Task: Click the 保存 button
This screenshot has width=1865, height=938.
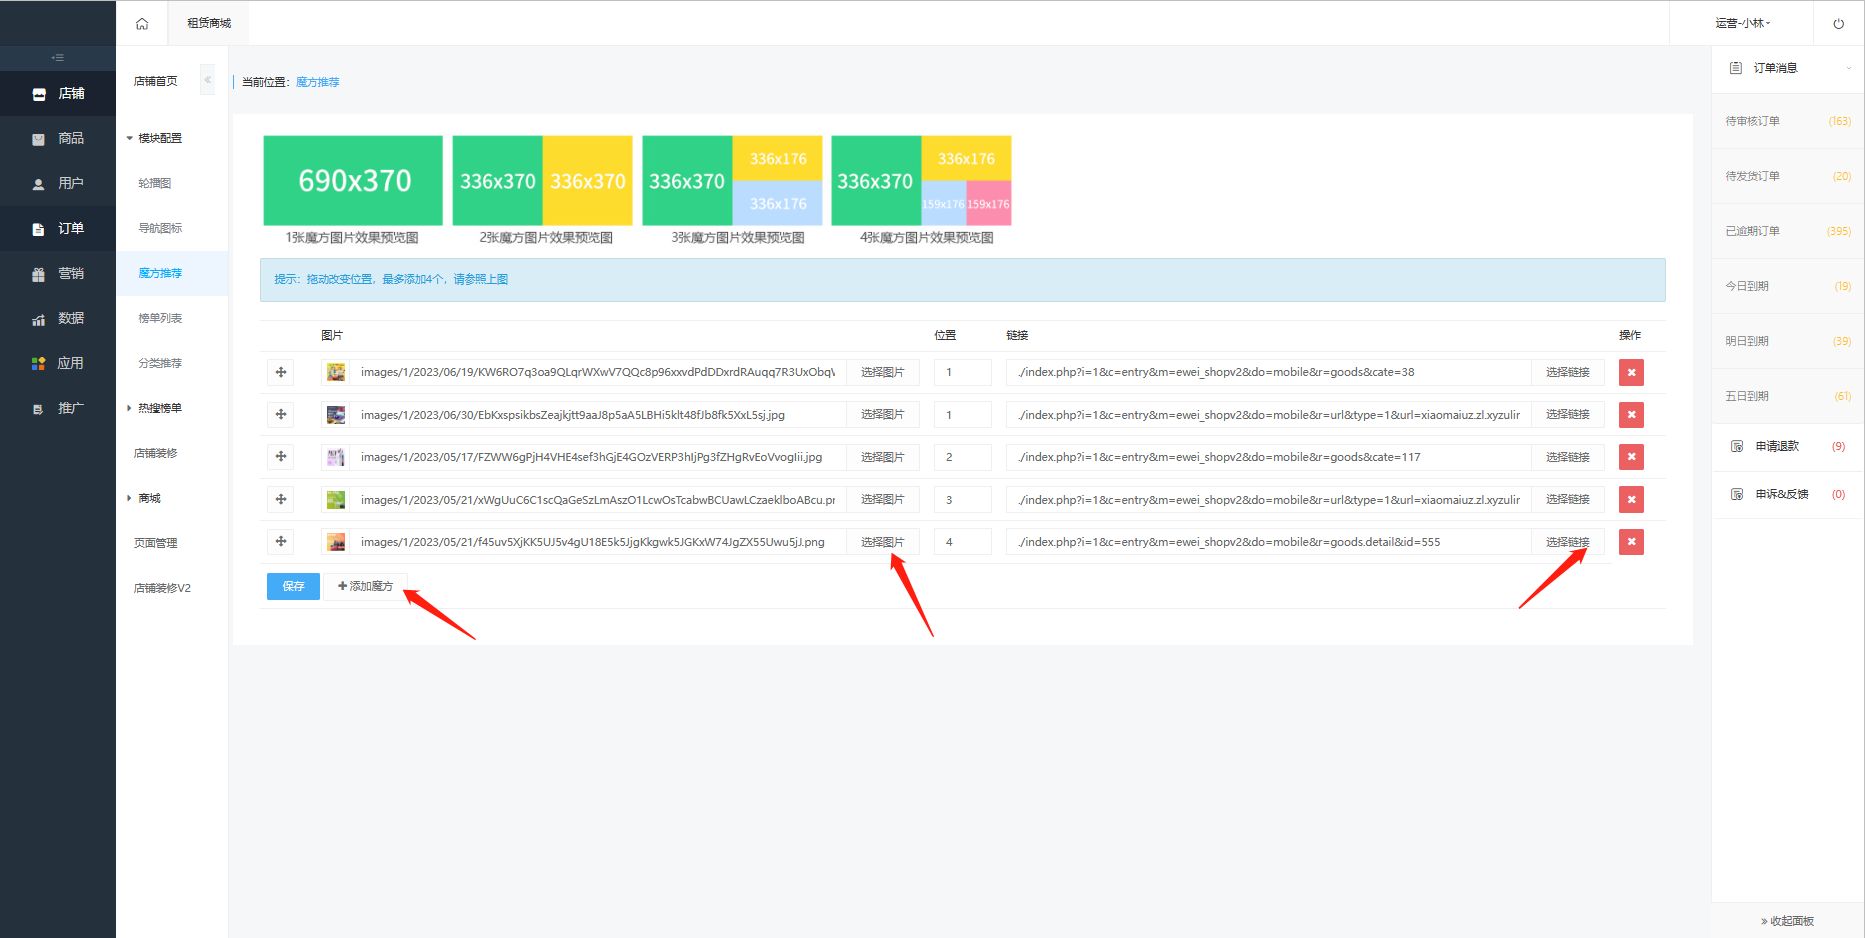Action: click(x=293, y=586)
